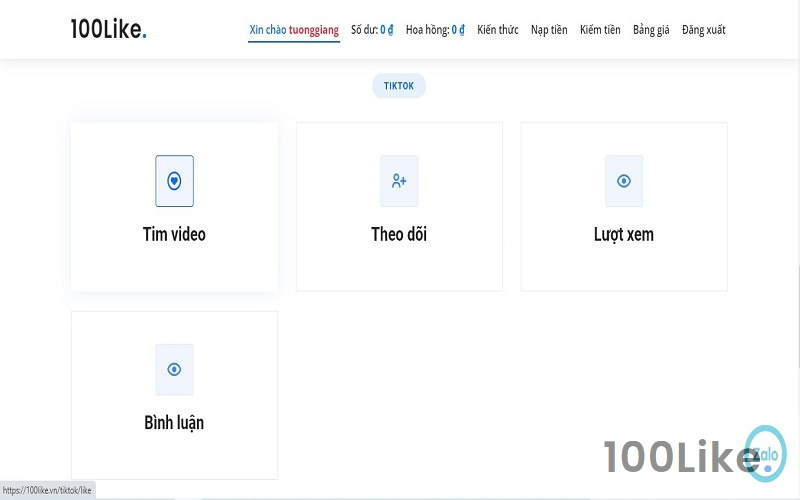
Task: Click the page scrollbar thumb on right edge
Action: click(798, 316)
